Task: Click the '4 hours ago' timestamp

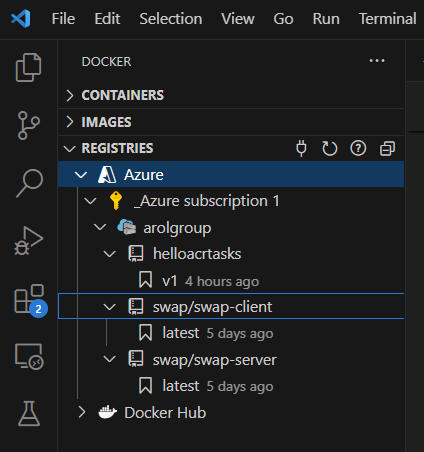Action: tap(222, 282)
